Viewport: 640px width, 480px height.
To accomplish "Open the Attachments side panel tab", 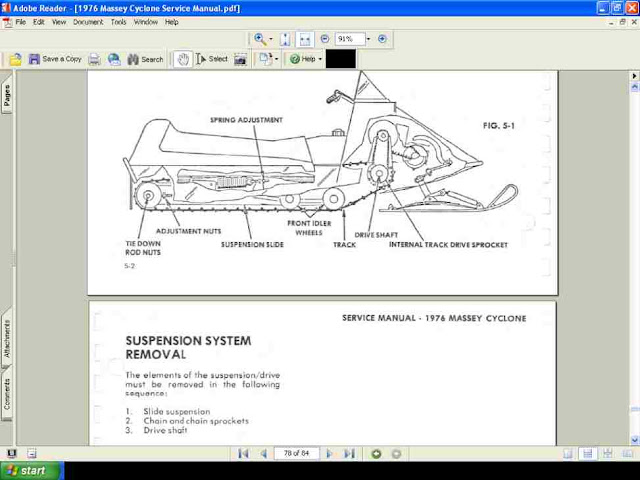I will point(7,339).
